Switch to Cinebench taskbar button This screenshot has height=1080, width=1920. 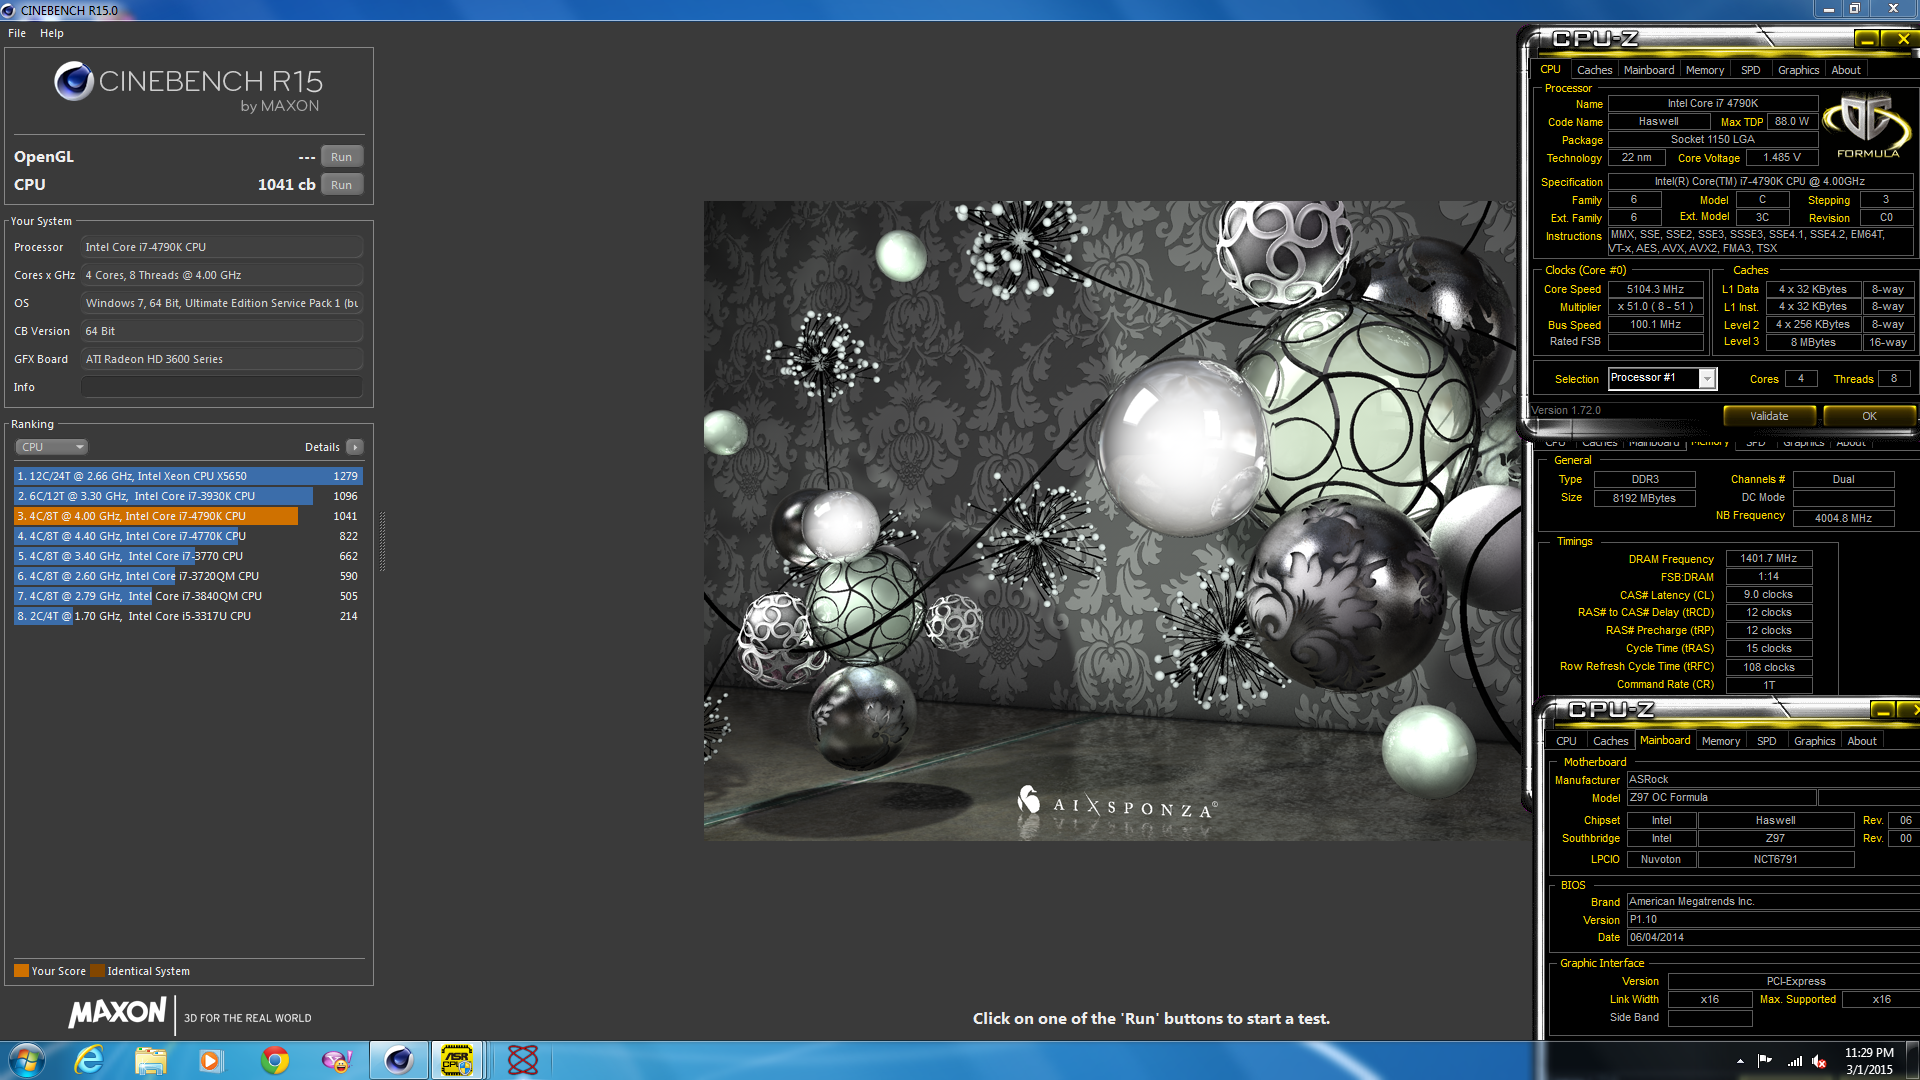tap(398, 1060)
